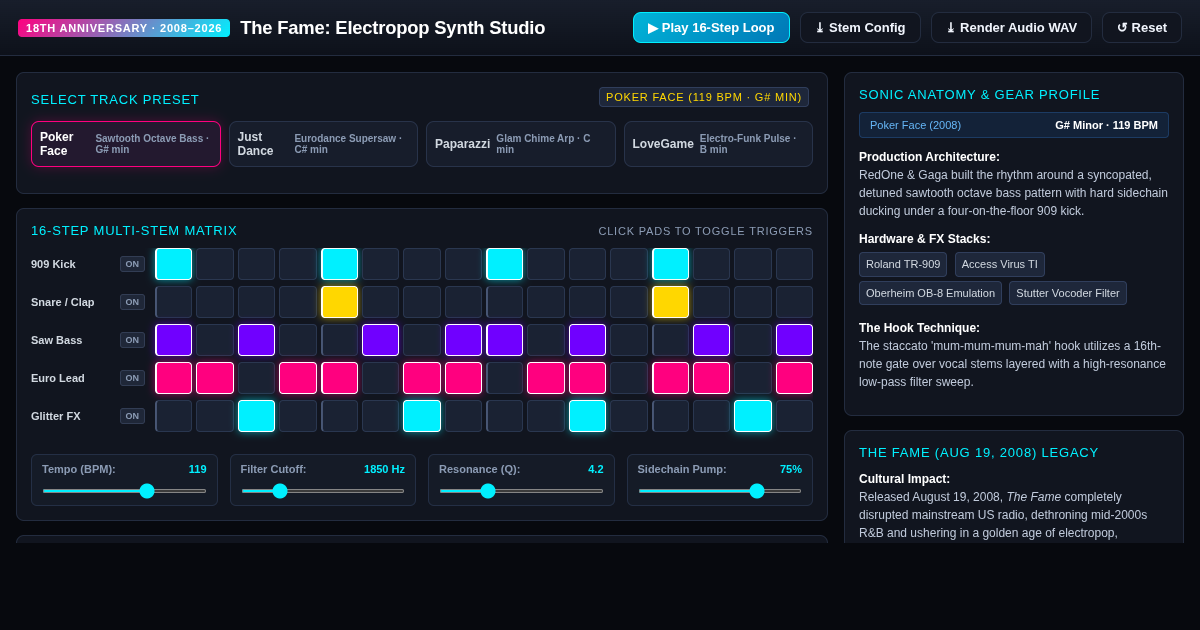Click the 1850 Hz cutoff value
Image resolution: width=1200 pixels, height=630 pixels.
click(x=384, y=469)
